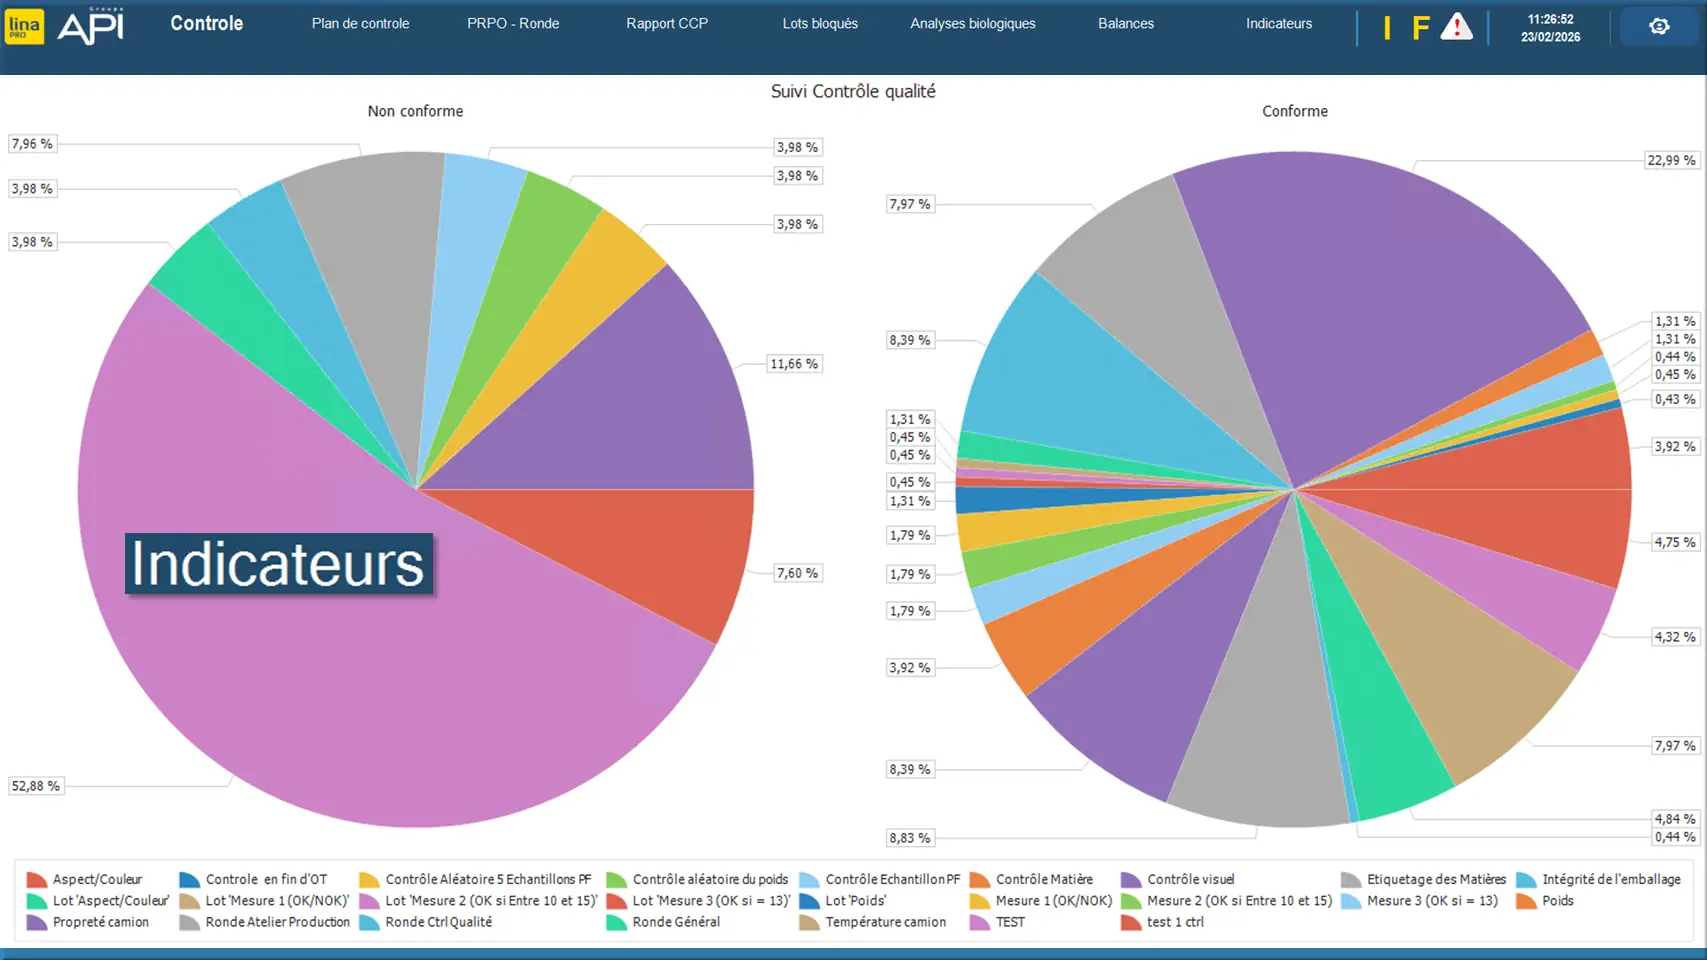Click the 22,99 % label on Conforme chart
The height and width of the screenshot is (960, 1707).
click(x=1671, y=160)
